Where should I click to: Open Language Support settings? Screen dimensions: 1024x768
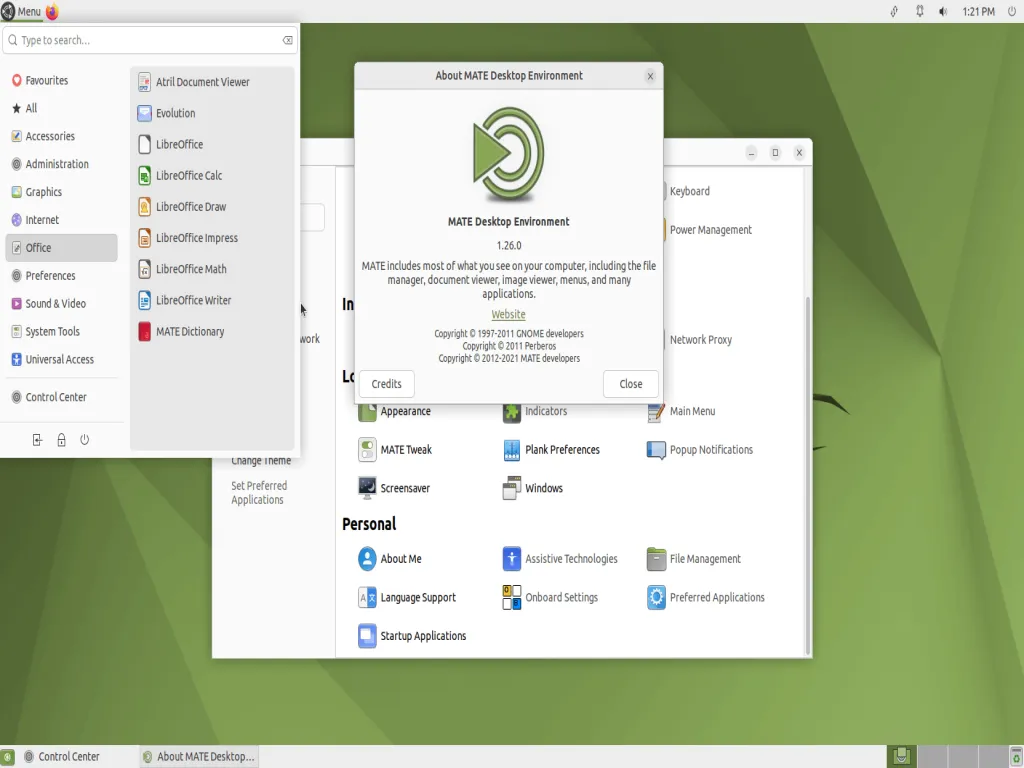pos(407,597)
